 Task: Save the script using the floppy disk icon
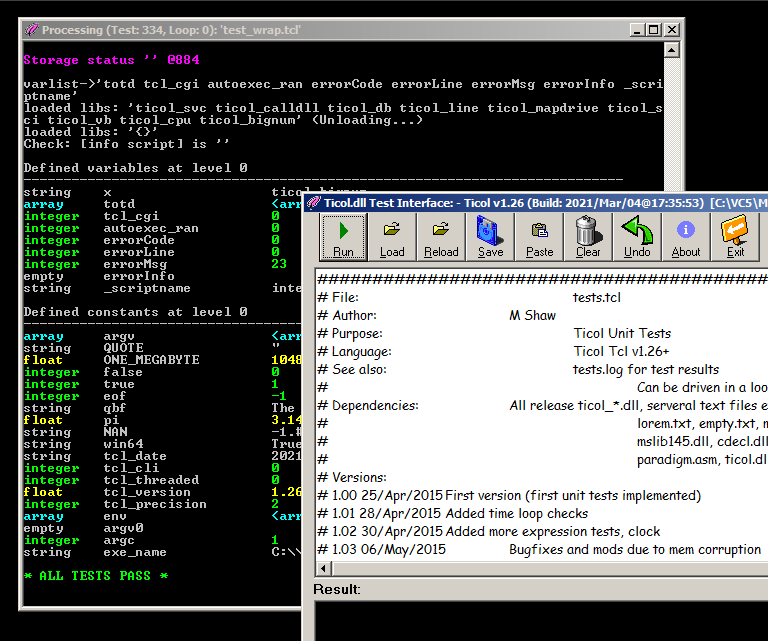pyautogui.click(x=490, y=237)
